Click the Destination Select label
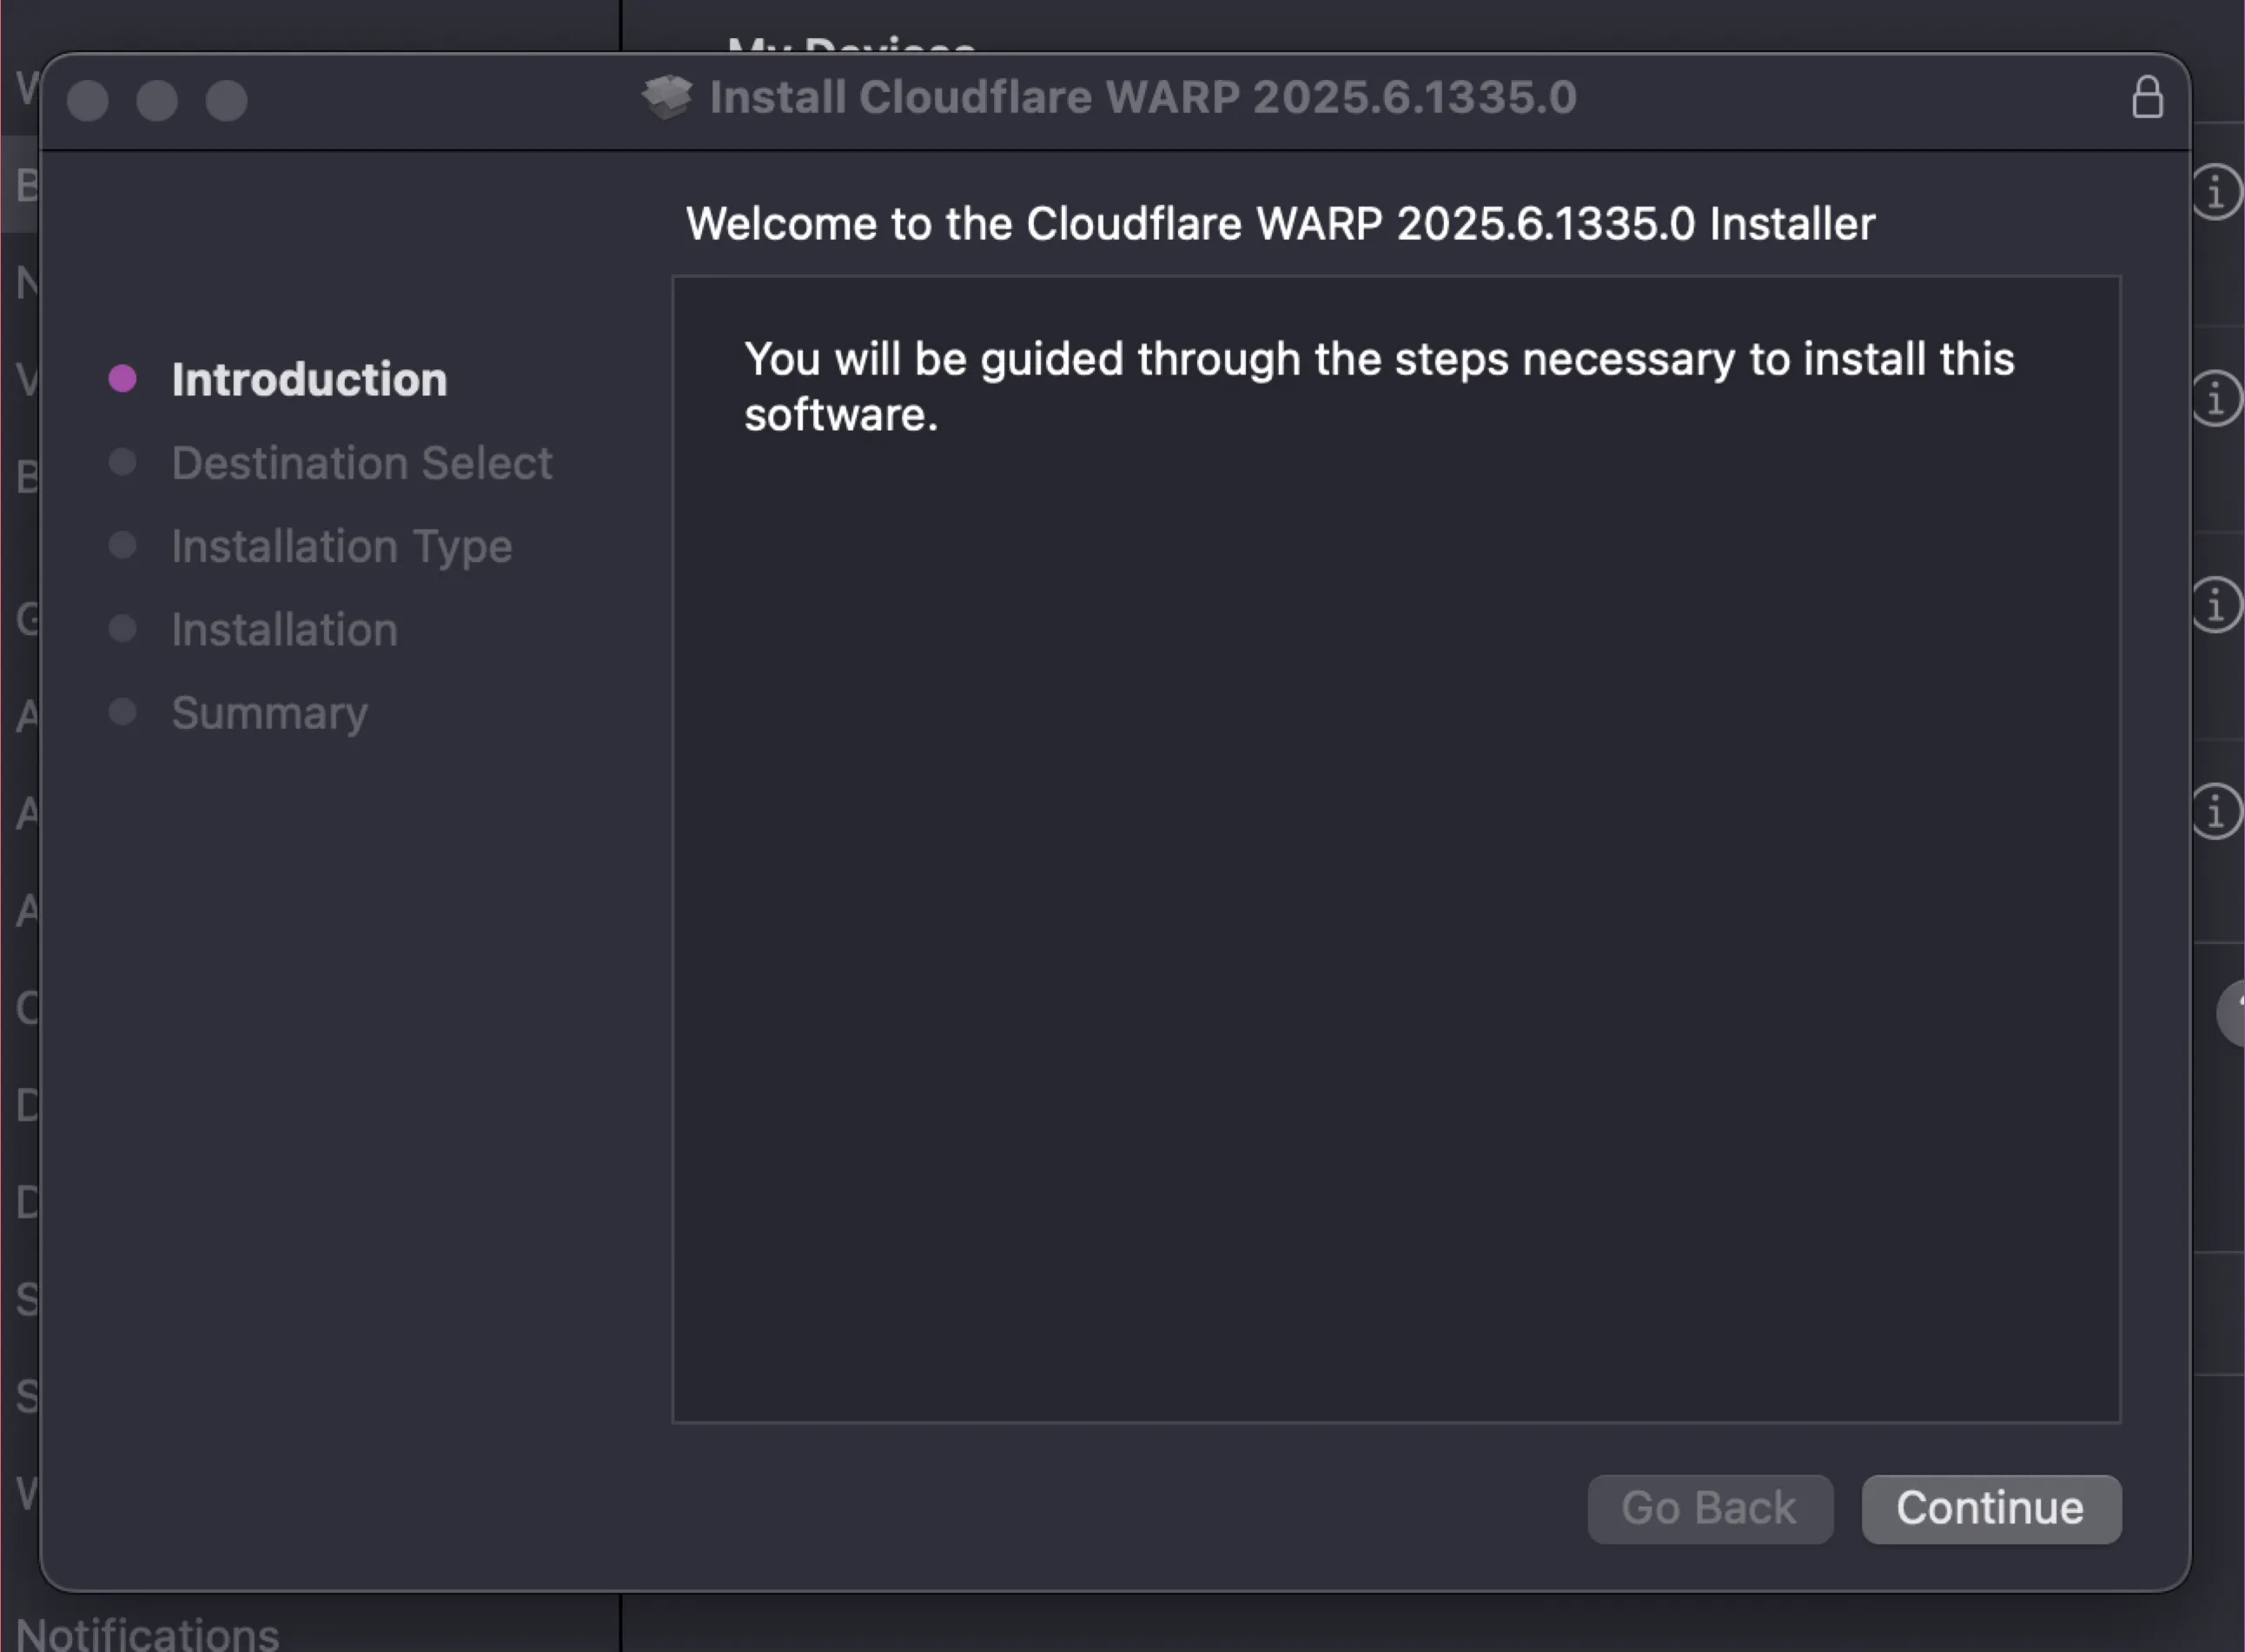 [x=361, y=462]
